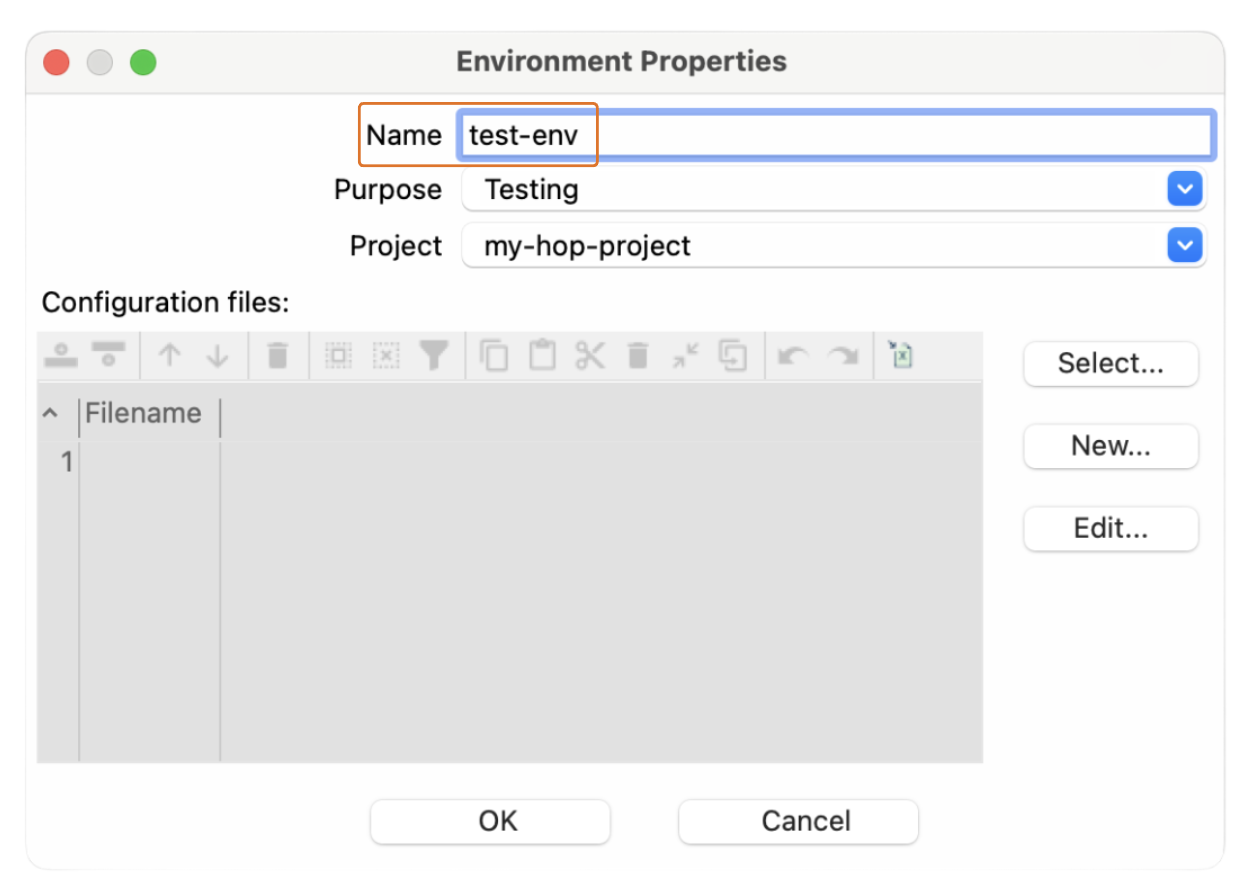Screen dimensions: 1252x896
Task: Move selected row down with arrow icon
Action: tap(217, 355)
